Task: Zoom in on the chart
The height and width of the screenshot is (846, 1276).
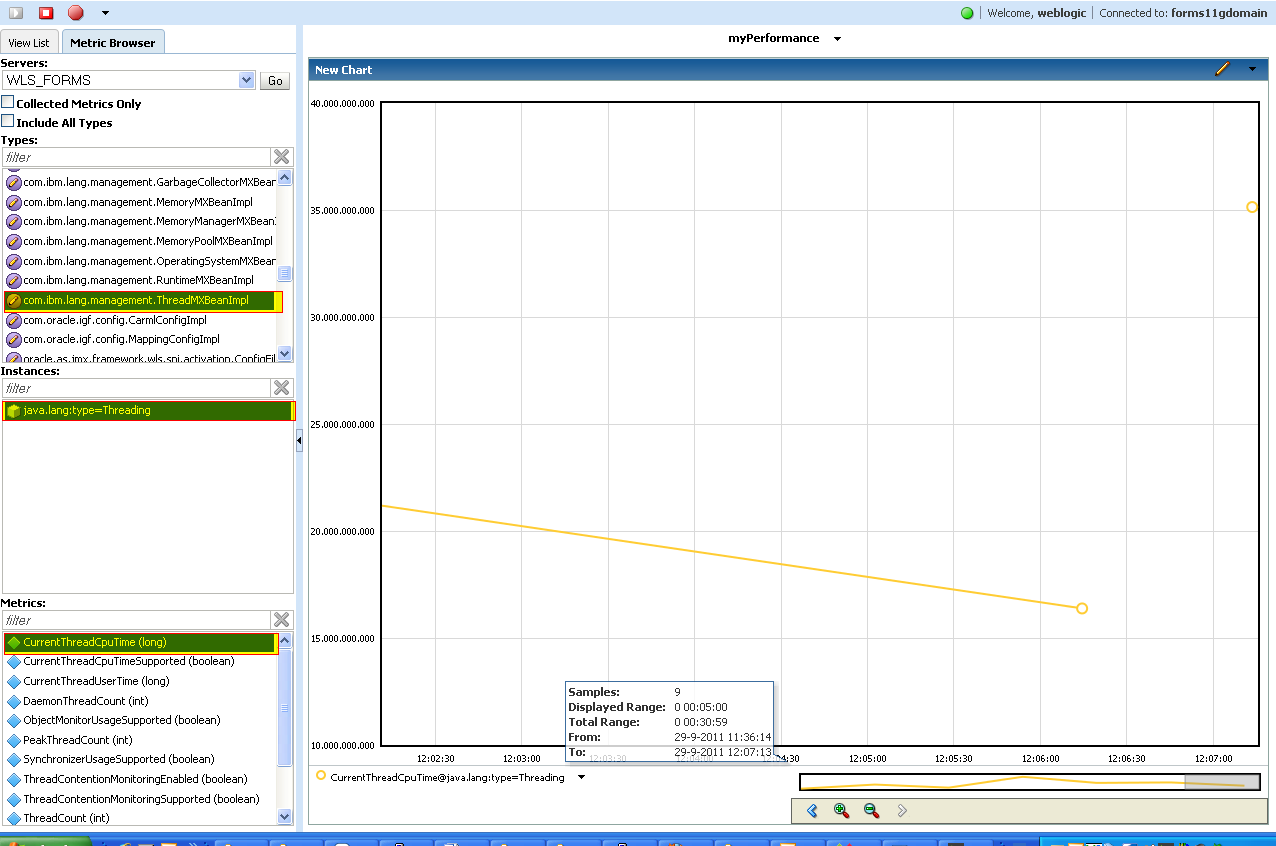Action: 841,811
